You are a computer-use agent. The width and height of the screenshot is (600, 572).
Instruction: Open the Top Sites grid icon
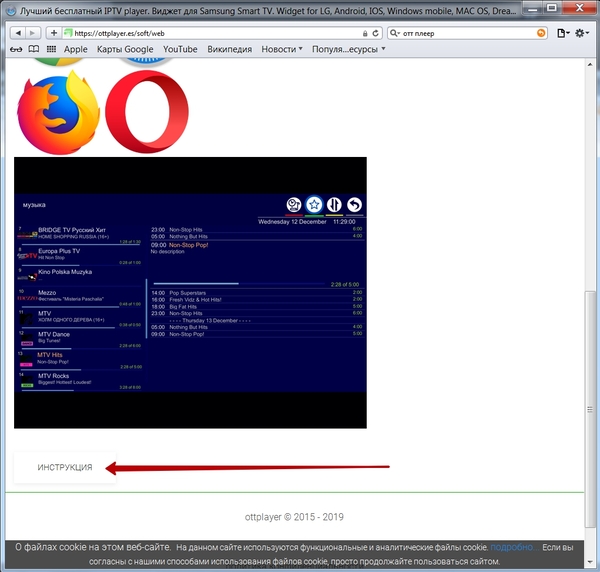click(51, 49)
